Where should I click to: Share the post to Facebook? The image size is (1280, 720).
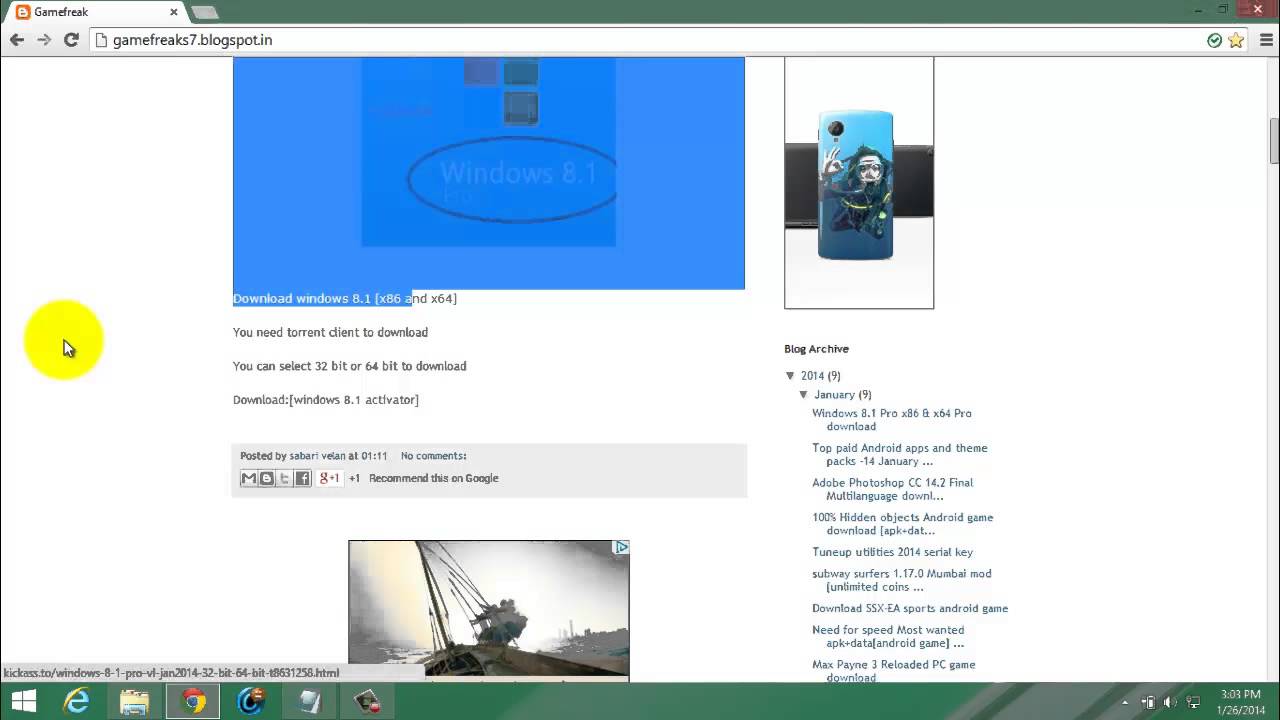click(x=303, y=478)
